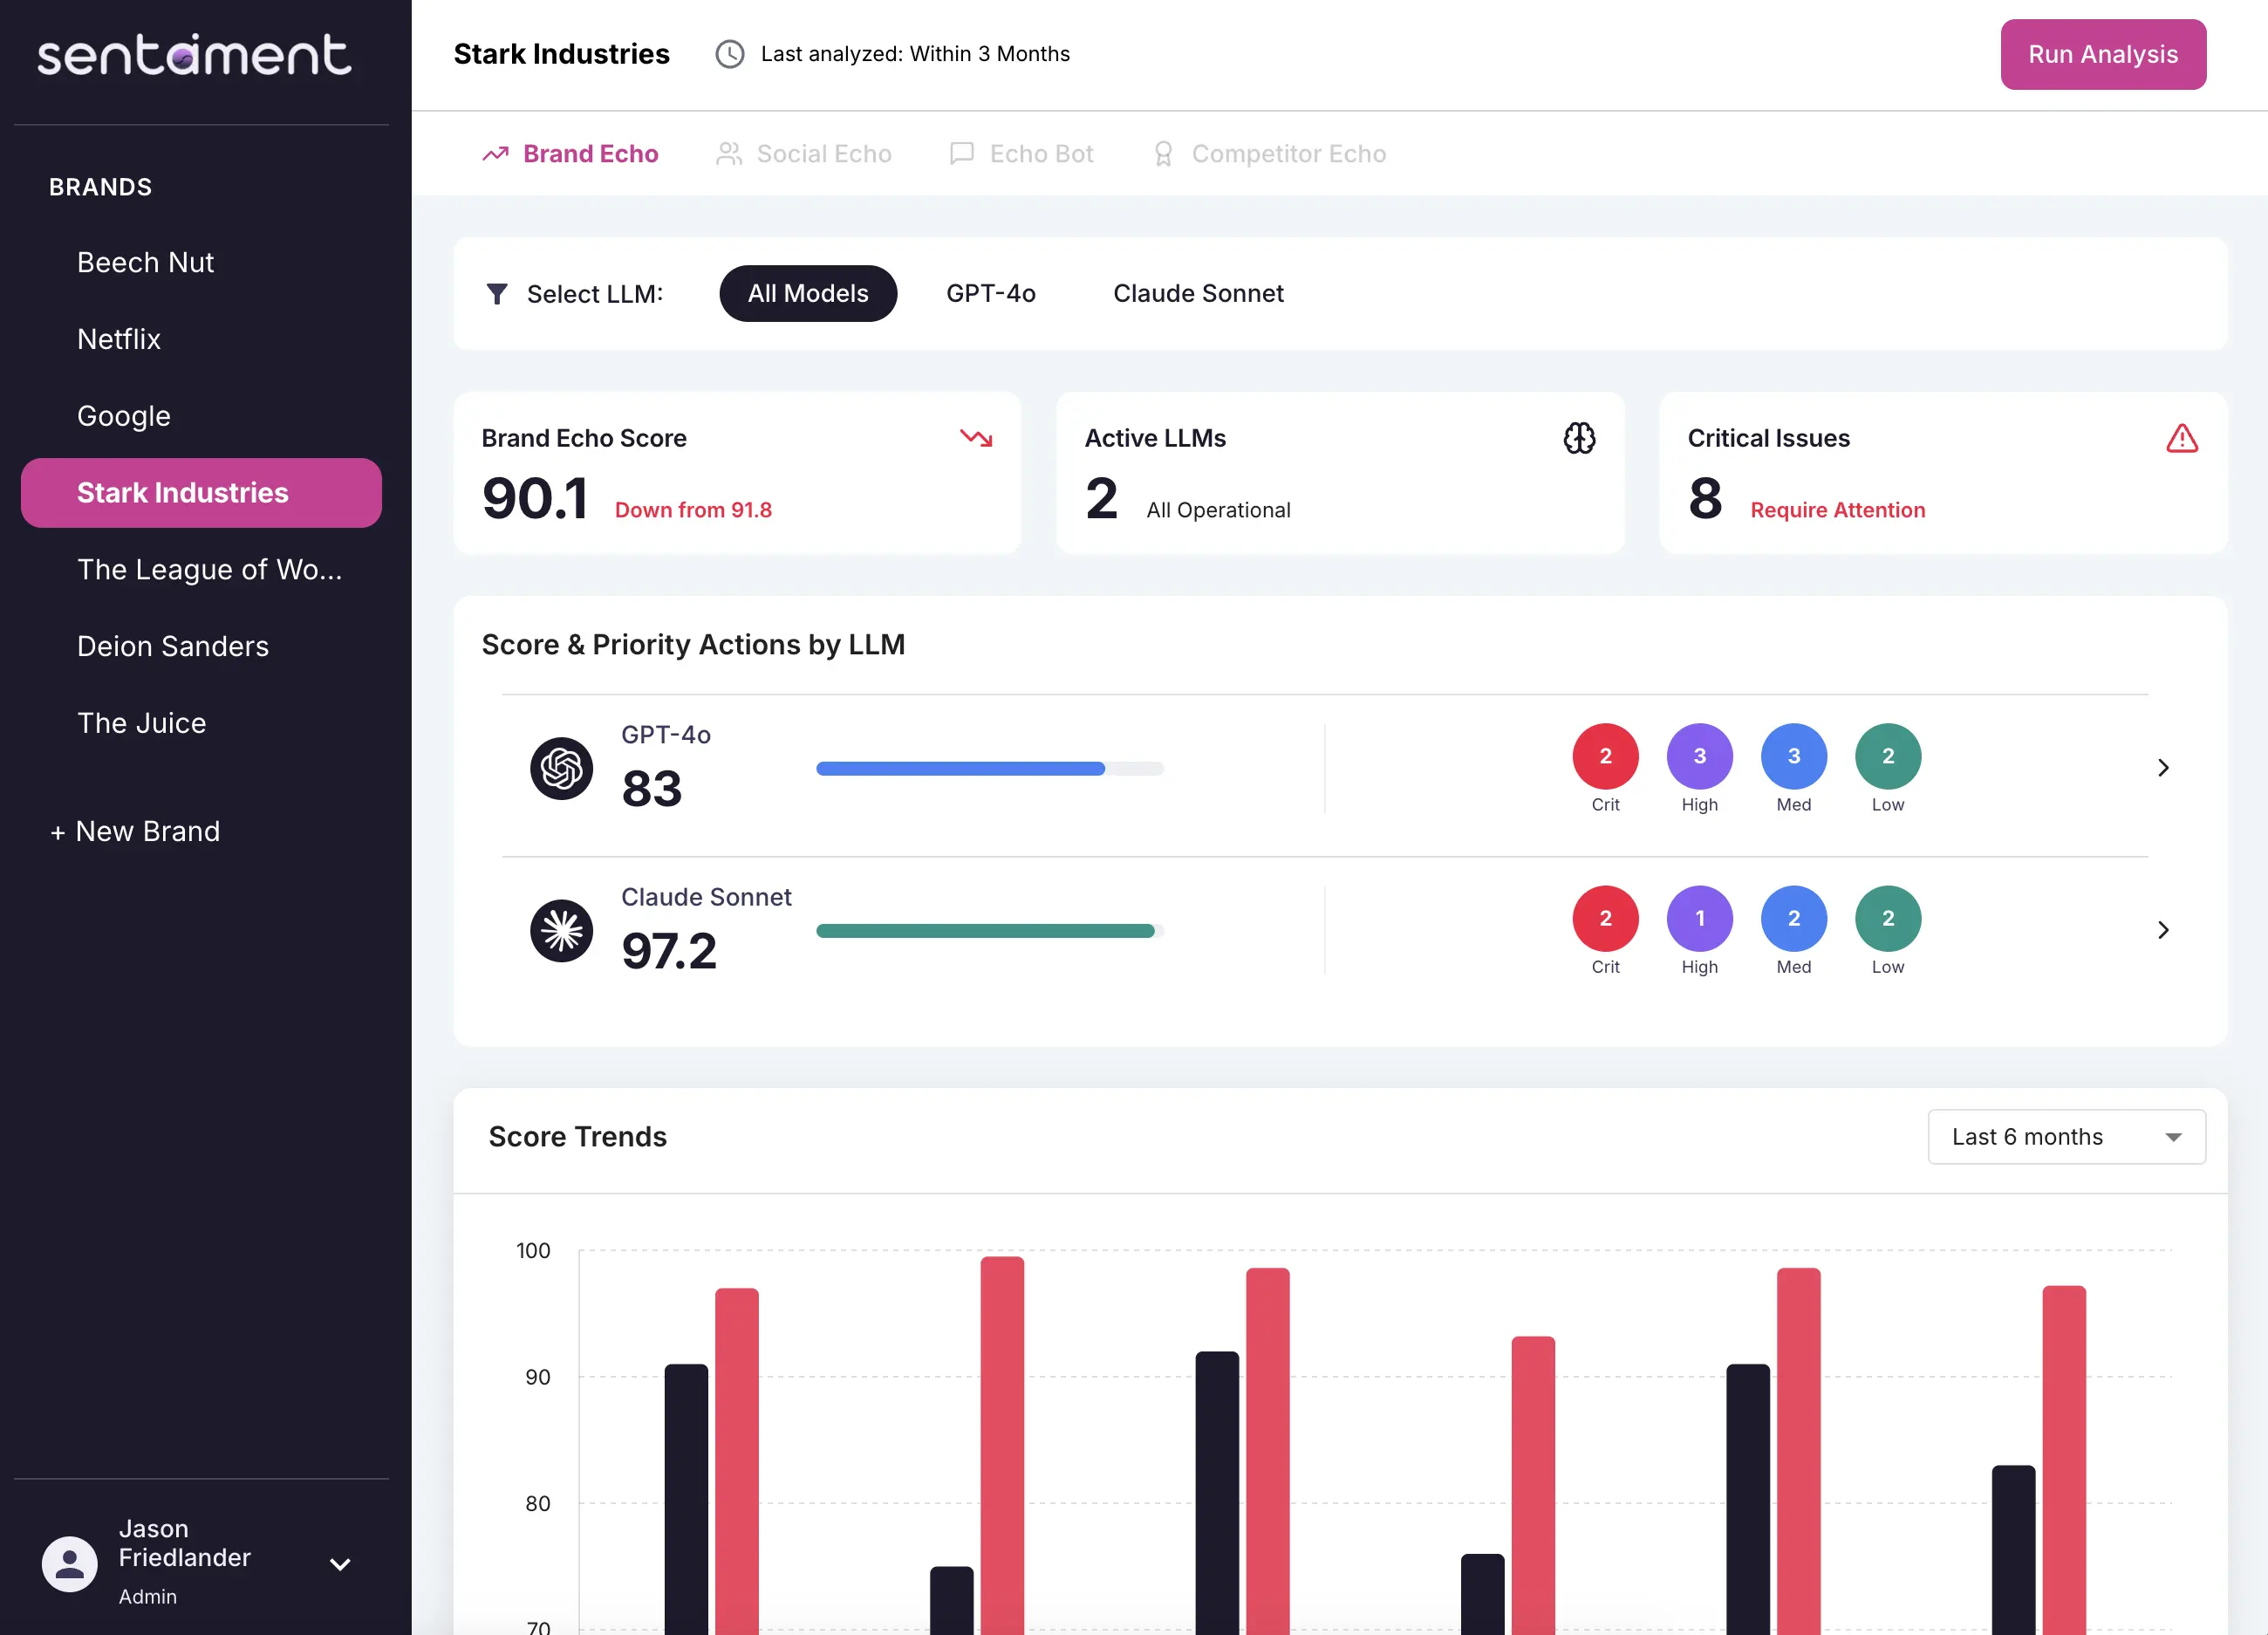This screenshot has width=2268, height=1635.
Task: Click GPT-4o red Crit badge
Action: (1605, 756)
